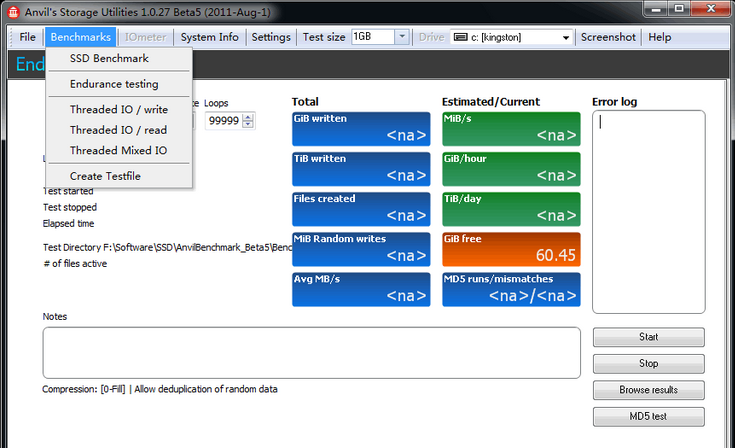Decrease the Loops value with the down arrow
Image resolution: width=735 pixels, height=448 pixels.
click(248, 124)
